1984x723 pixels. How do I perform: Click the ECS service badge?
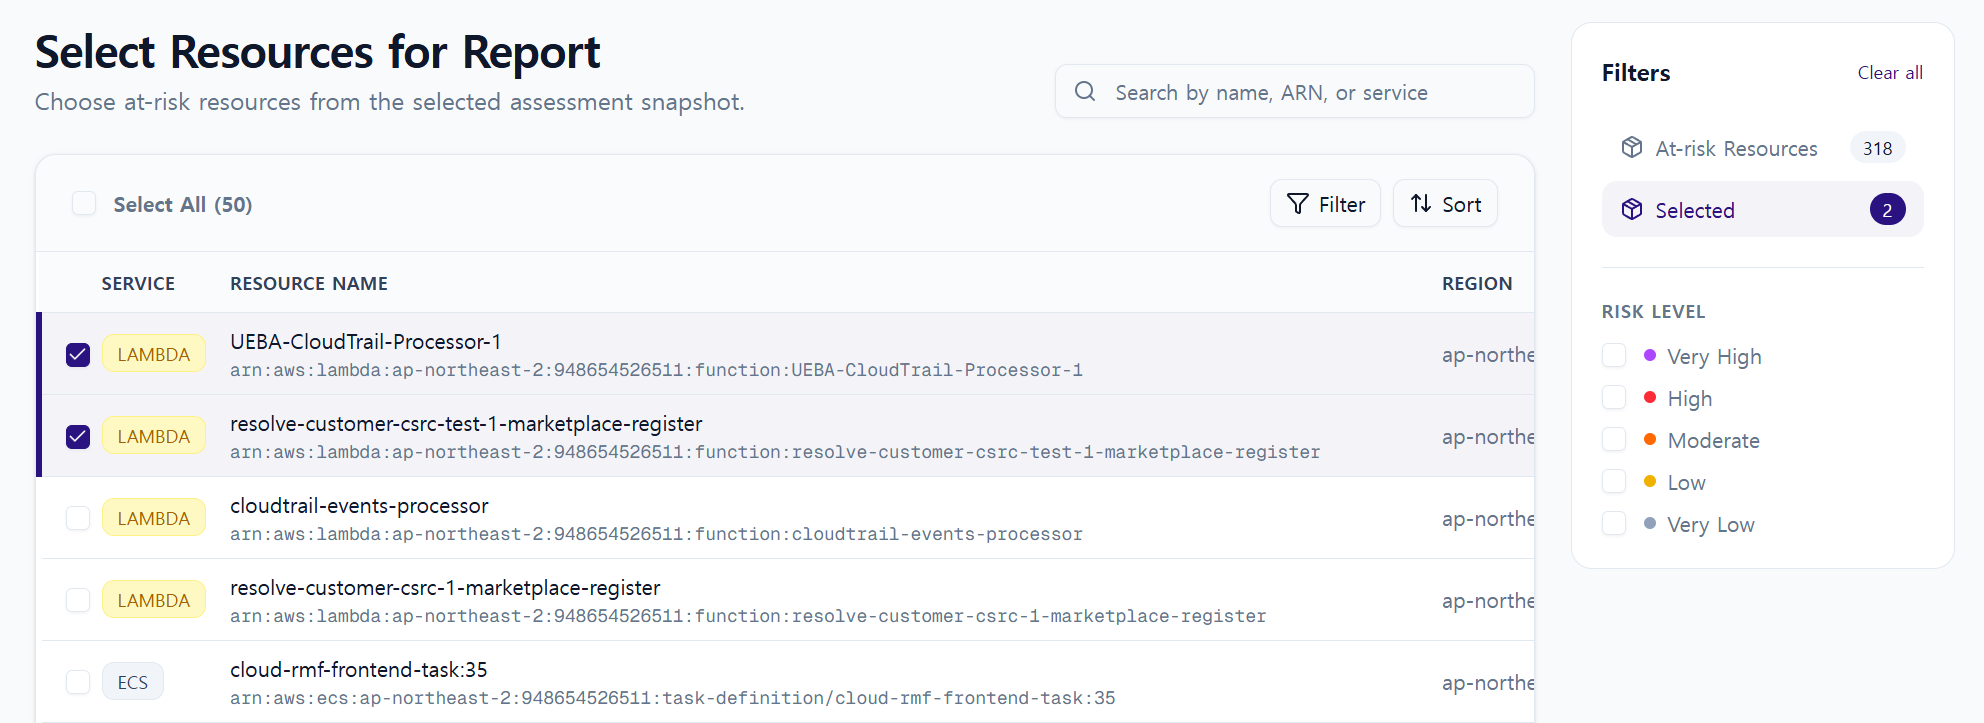pyautogui.click(x=132, y=682)
